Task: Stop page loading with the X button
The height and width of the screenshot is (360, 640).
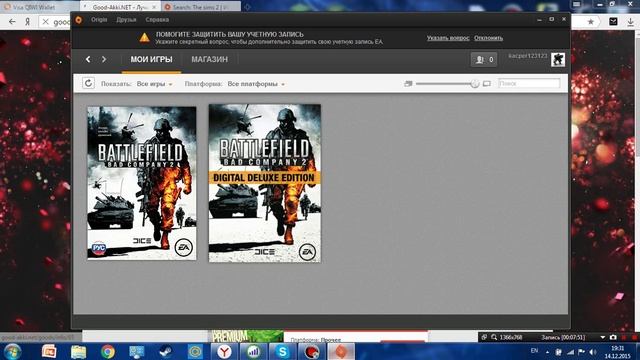Action: click(x=46, y=22)
